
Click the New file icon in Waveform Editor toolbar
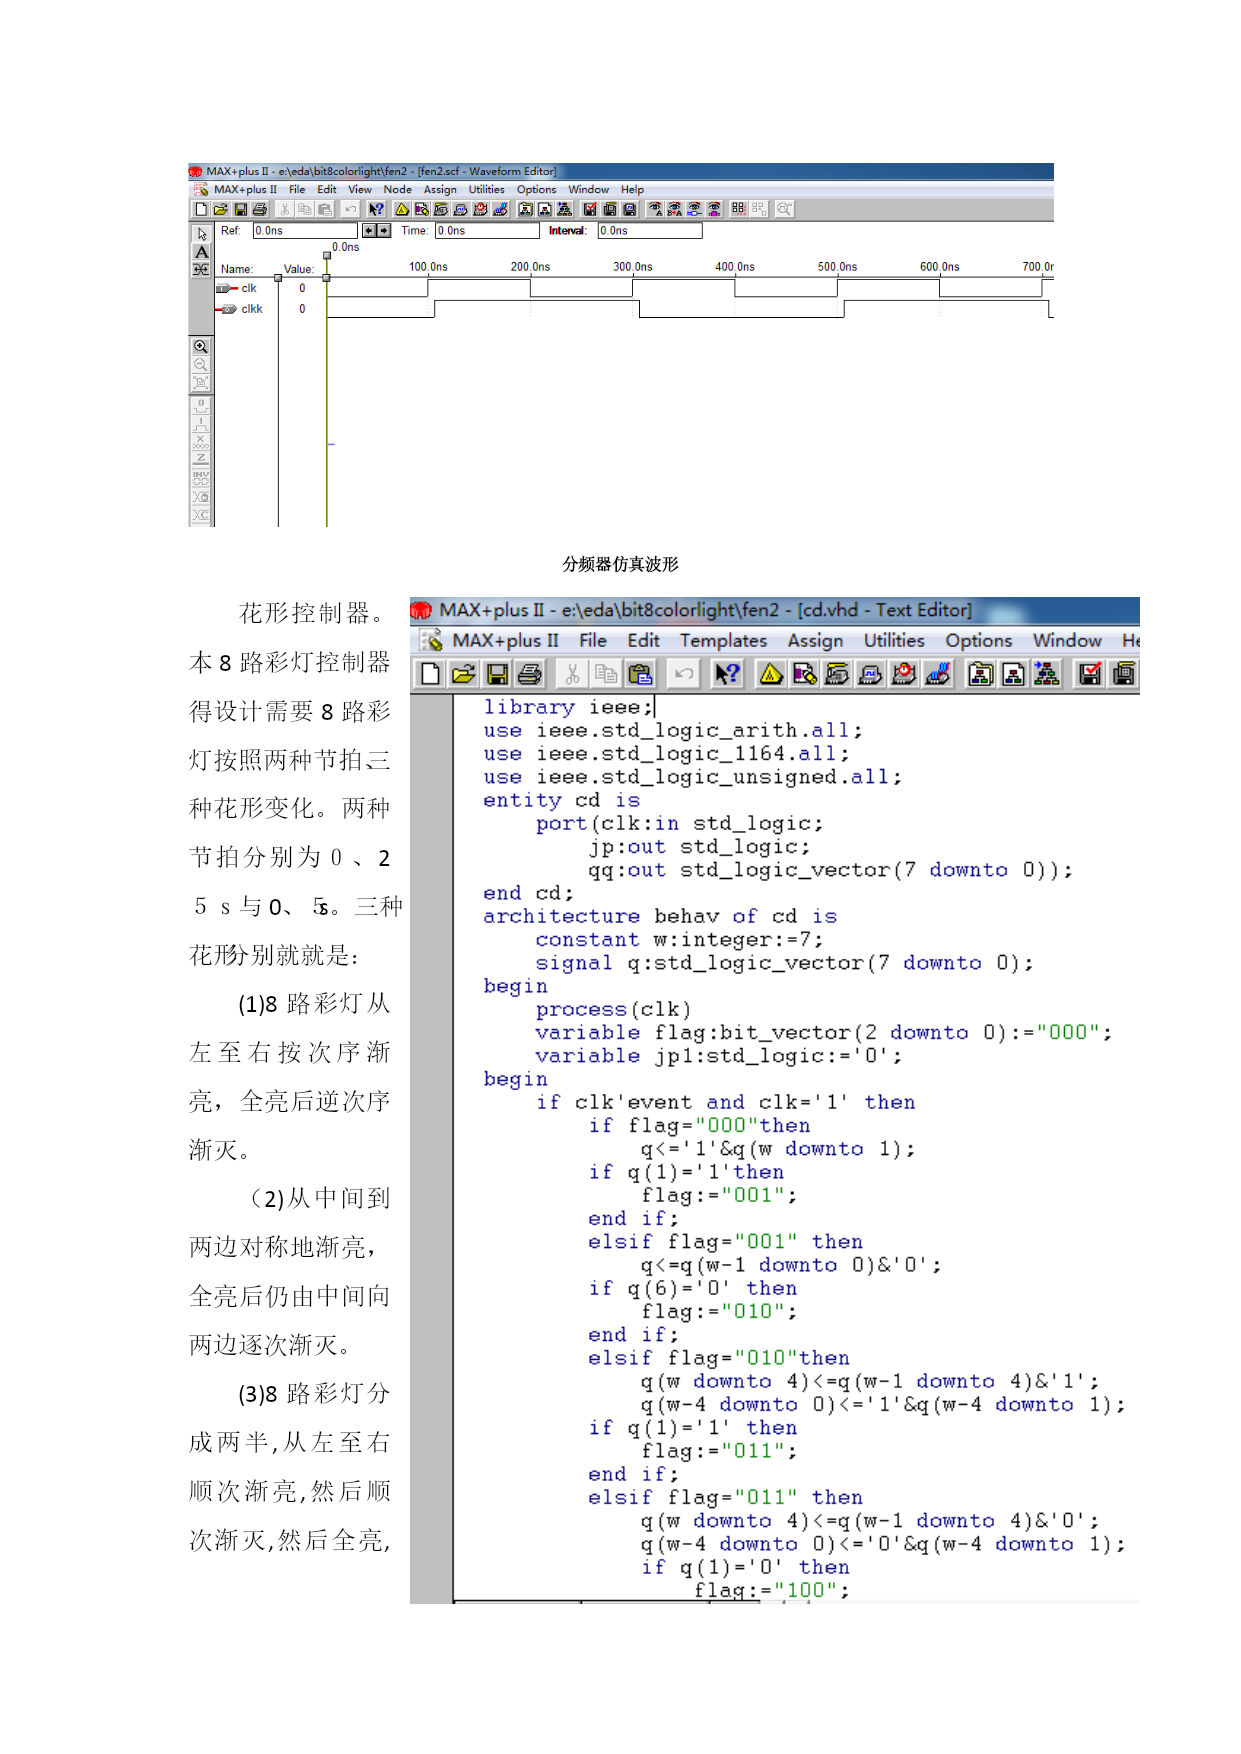tap(202, 209)
